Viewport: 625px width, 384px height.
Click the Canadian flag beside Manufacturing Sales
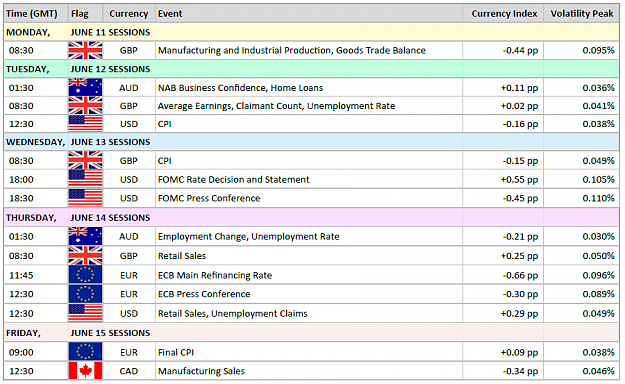pos(85,371)
